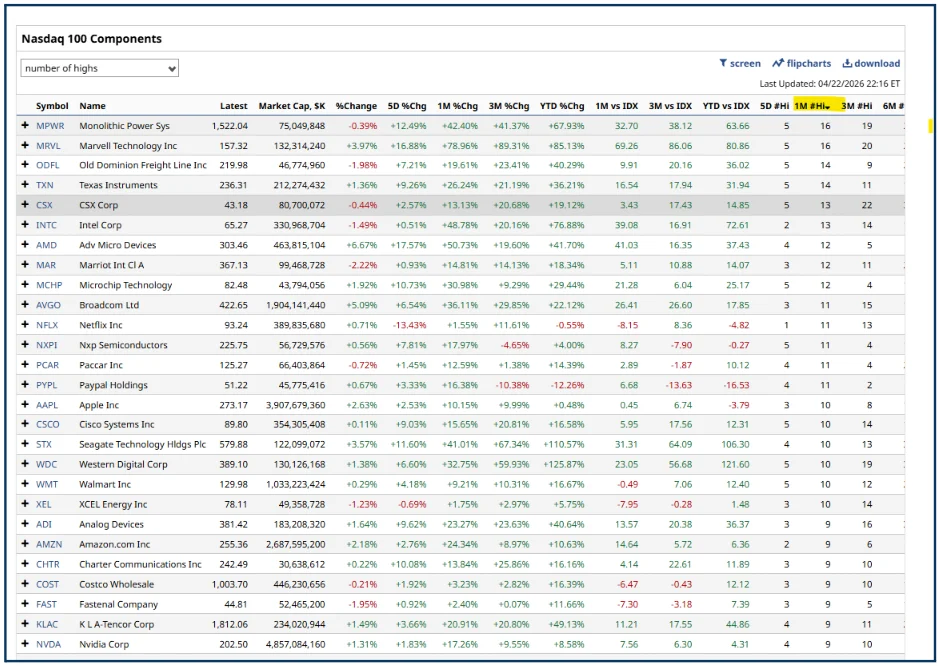Sort by Market Cap, $K column
938x666 pixels.
[x=292, y=106]
